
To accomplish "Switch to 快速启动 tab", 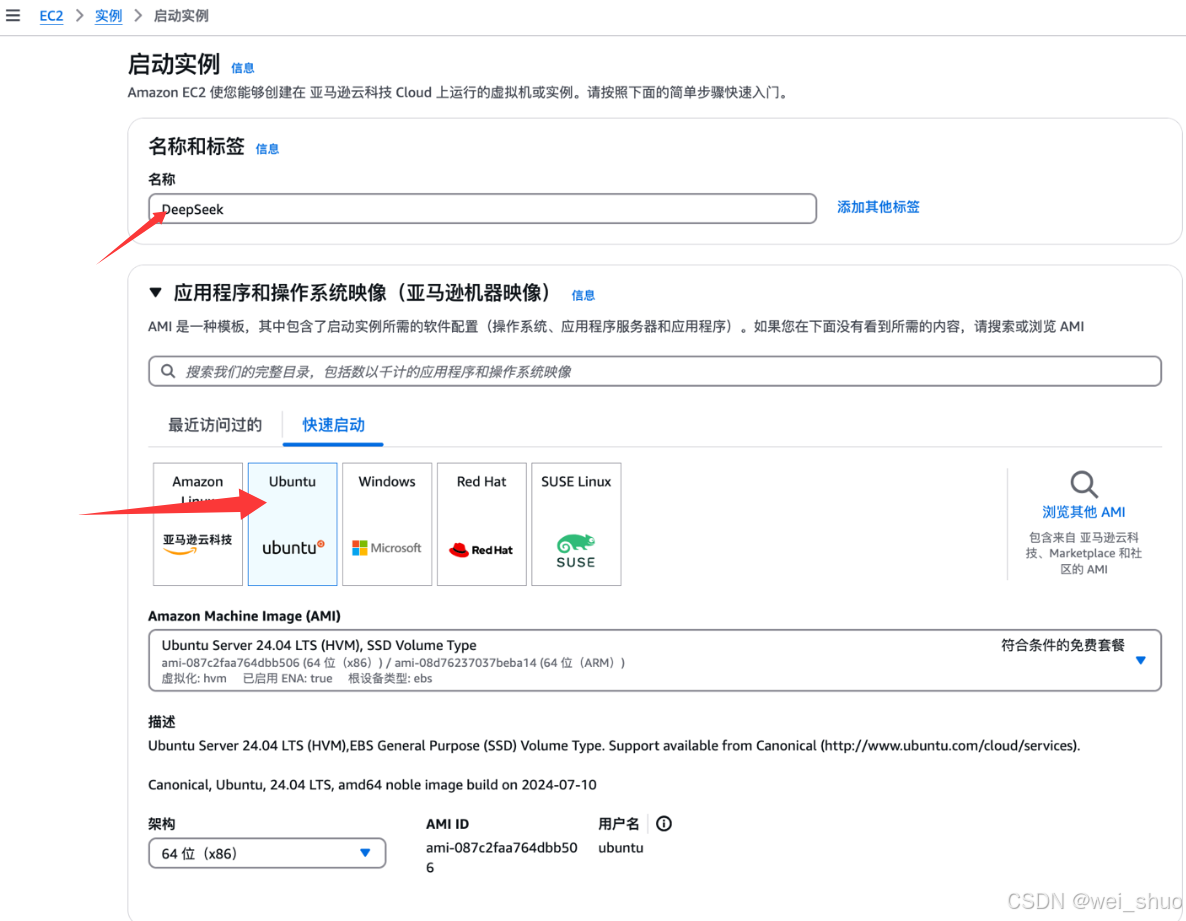I will [x=334, y=425].
